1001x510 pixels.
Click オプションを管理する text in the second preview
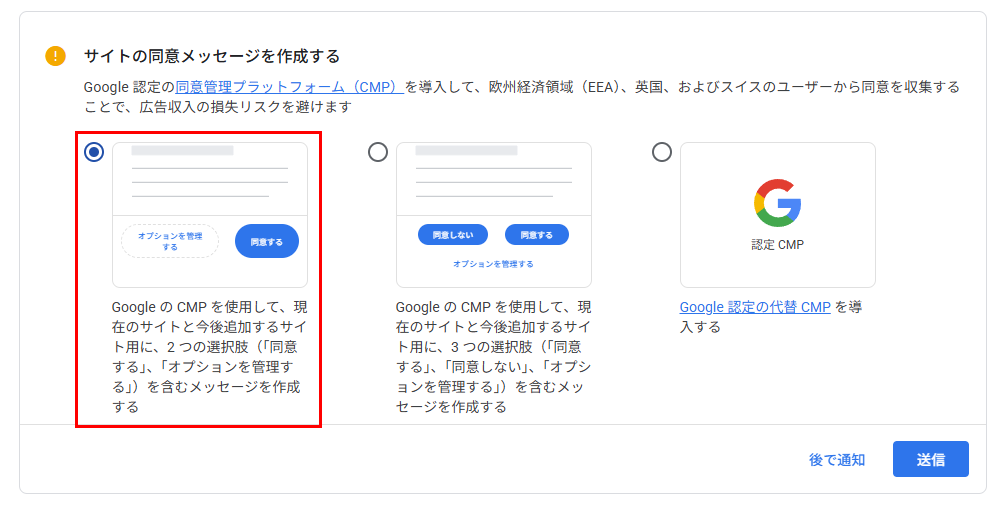coord(493,264)
